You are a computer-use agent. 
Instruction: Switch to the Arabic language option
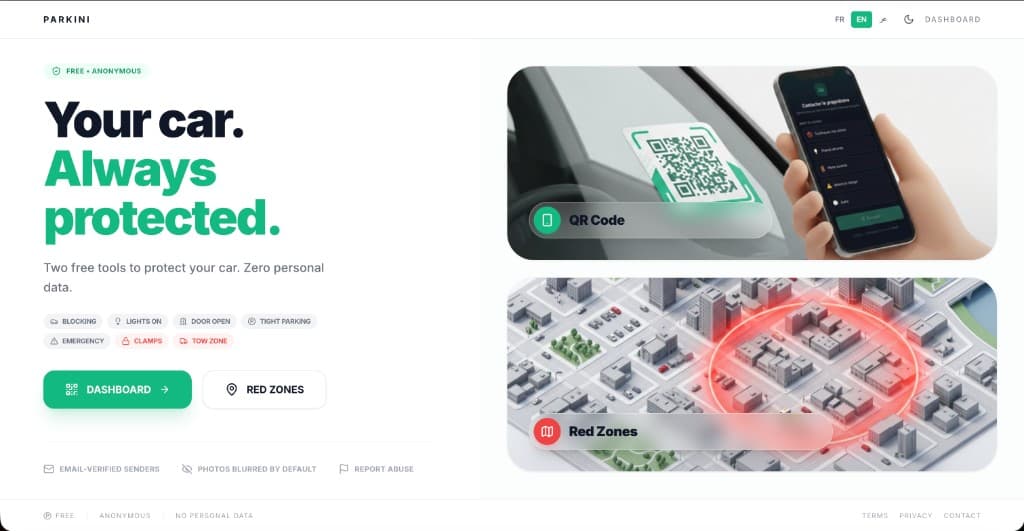click(x=884, y=20)
